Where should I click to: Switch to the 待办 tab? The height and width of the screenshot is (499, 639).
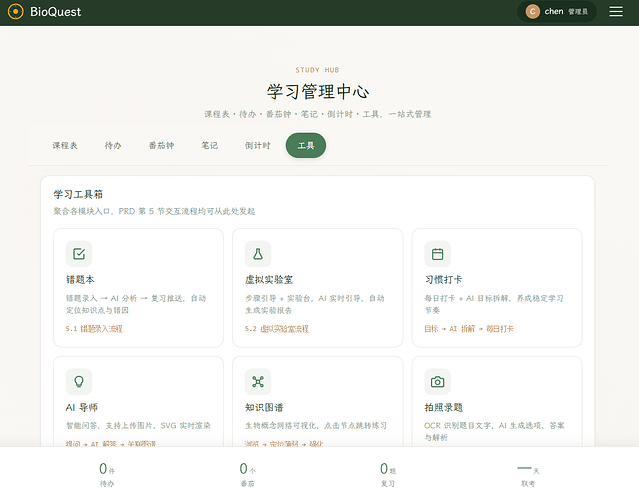pyautogui.click(x=113, y=146)
